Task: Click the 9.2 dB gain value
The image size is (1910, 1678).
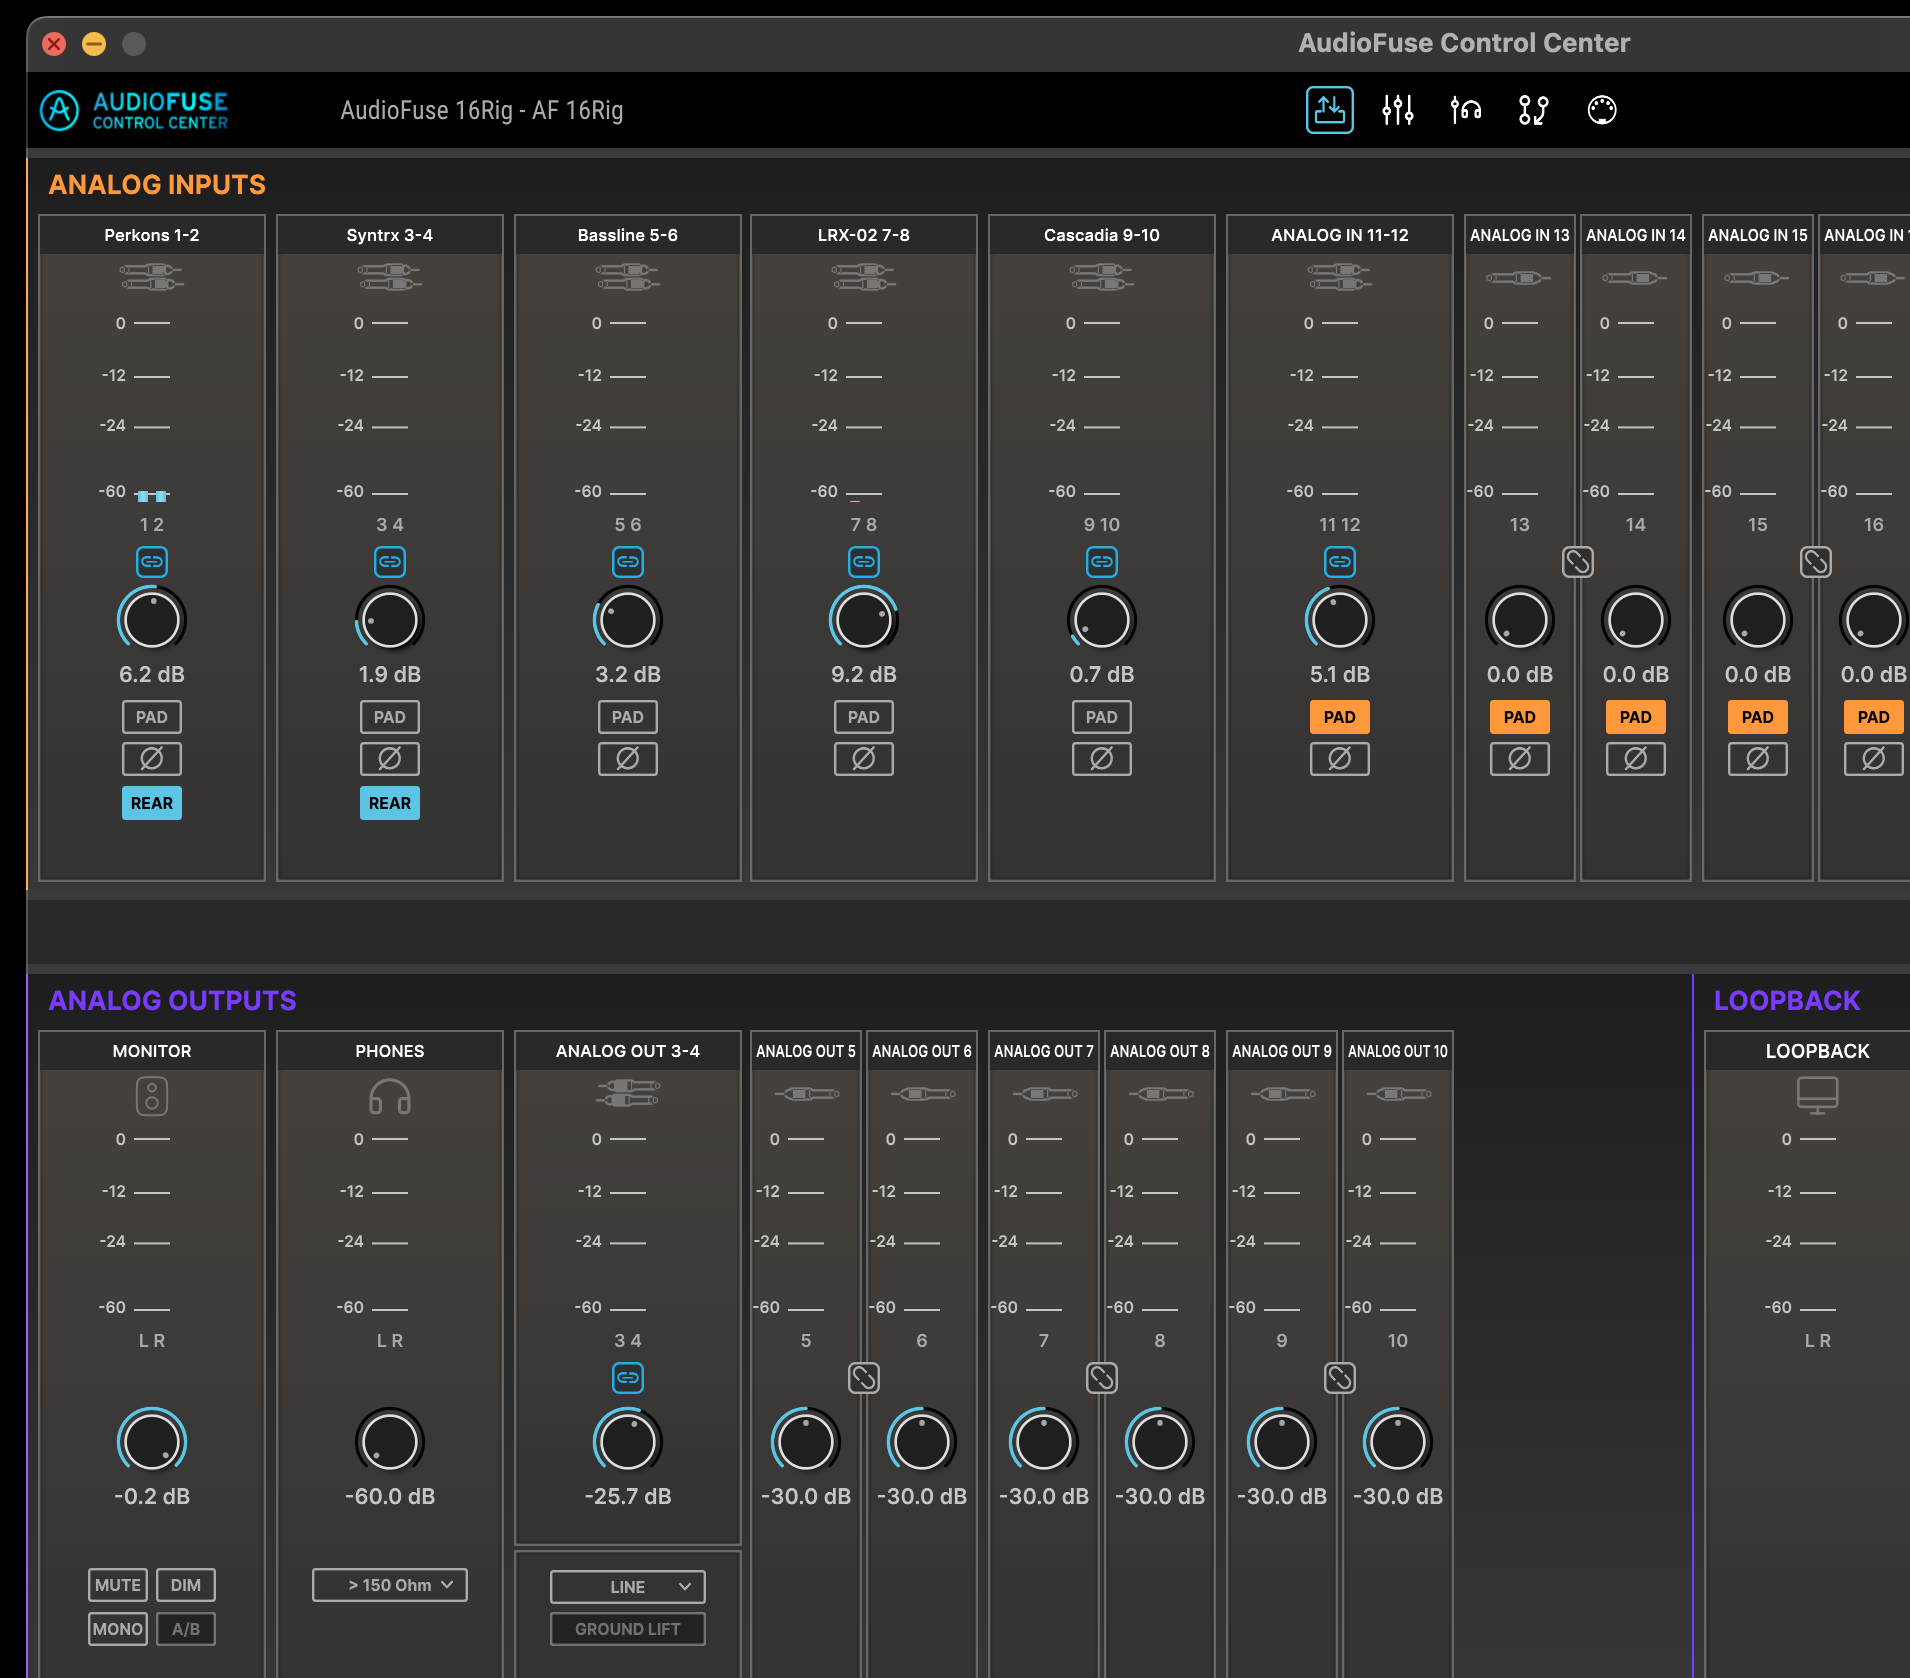Action: point(864,674)
